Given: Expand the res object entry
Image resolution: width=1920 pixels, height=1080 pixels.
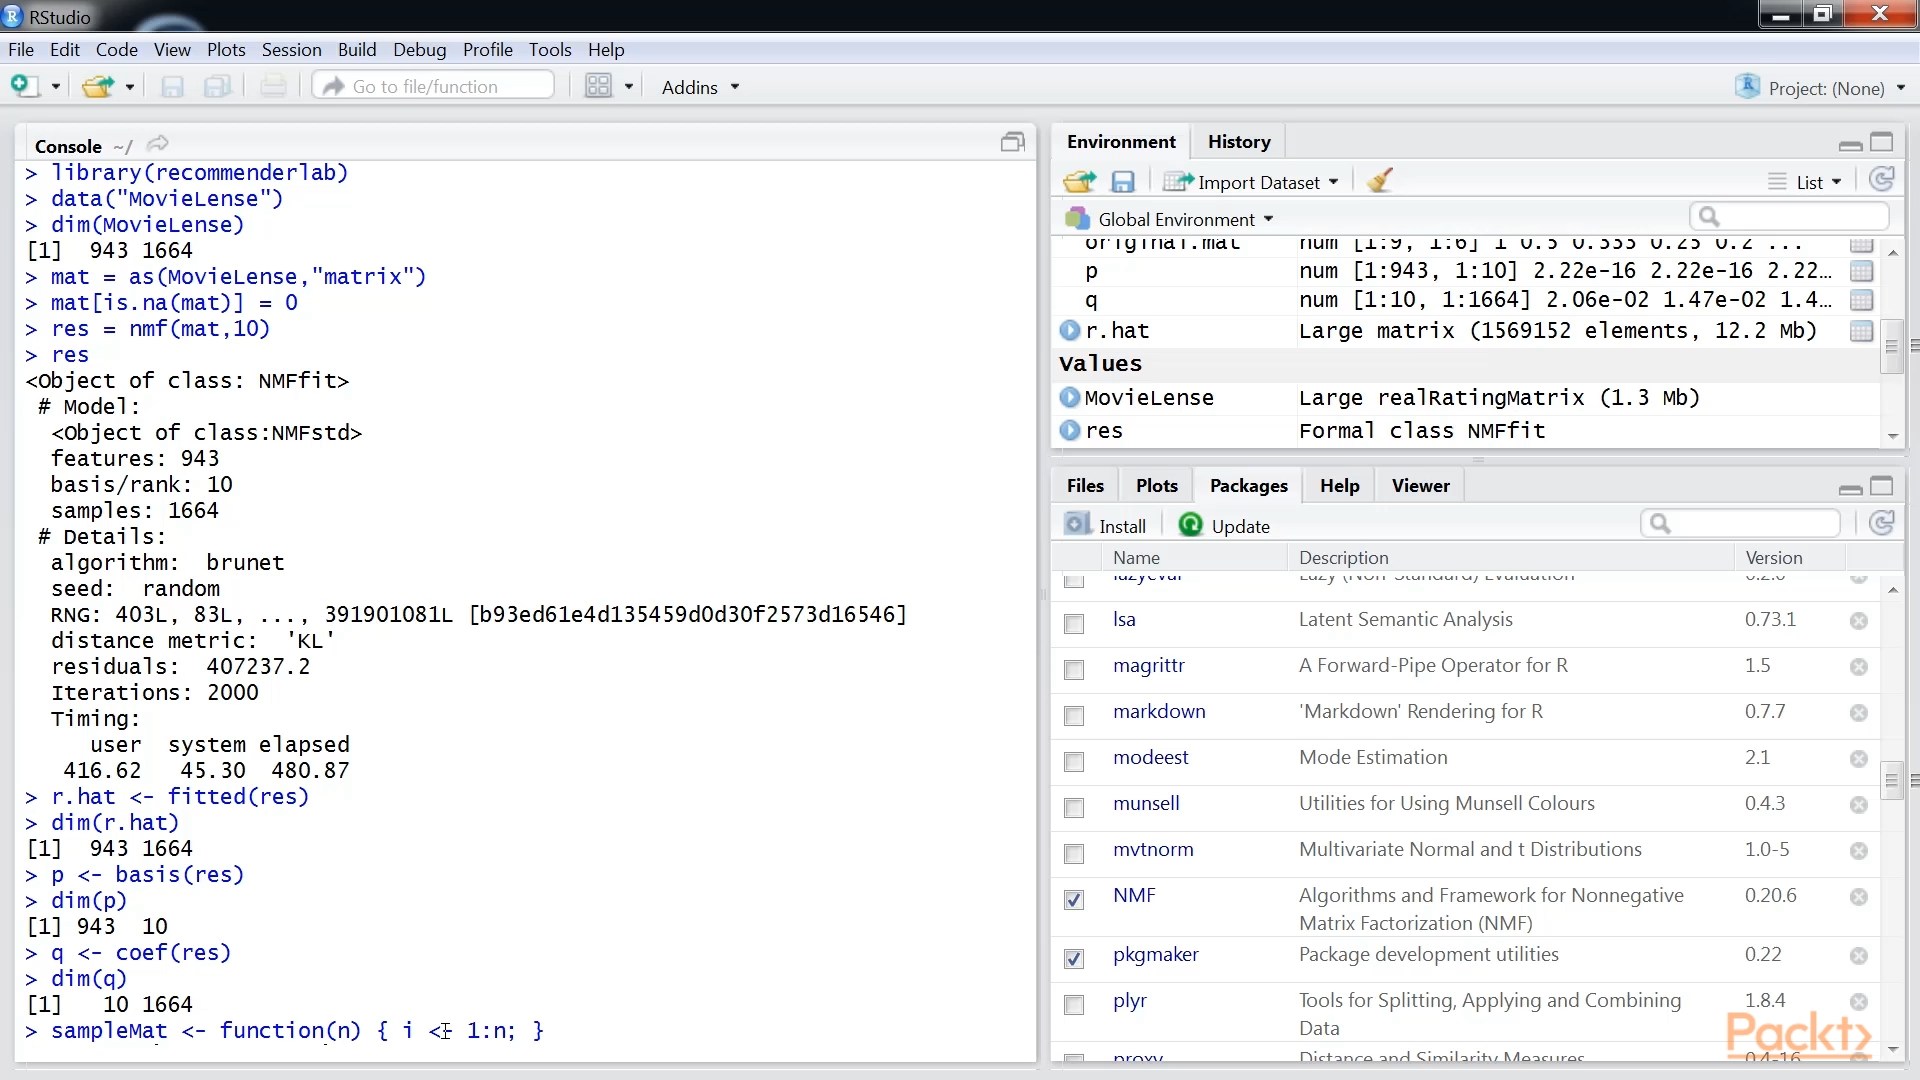Looking at the screenshot, I should click(1070, 430).
